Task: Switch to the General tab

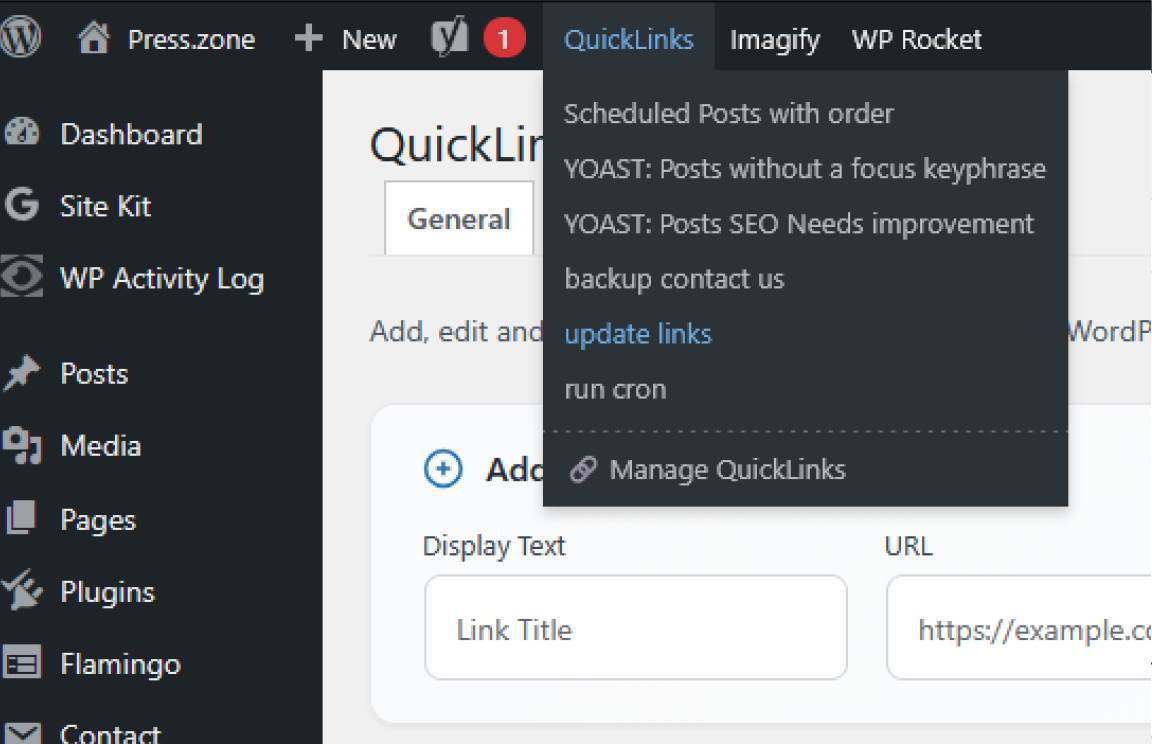Action: (x=459, y=218)
